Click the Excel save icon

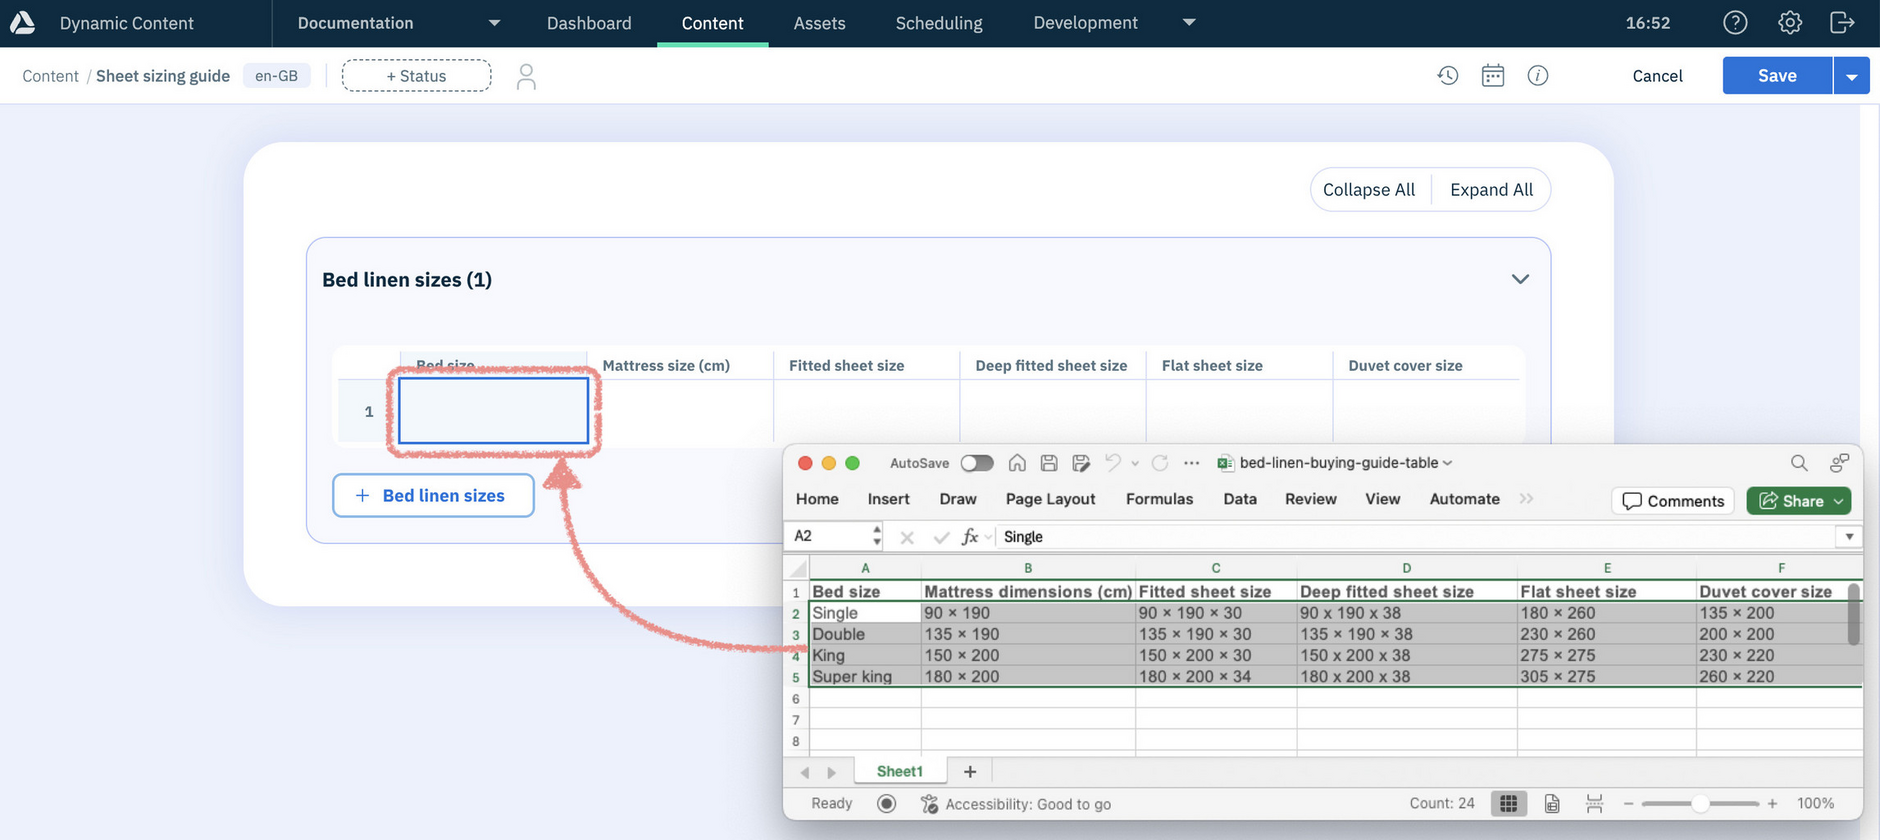coord(1049,463)
